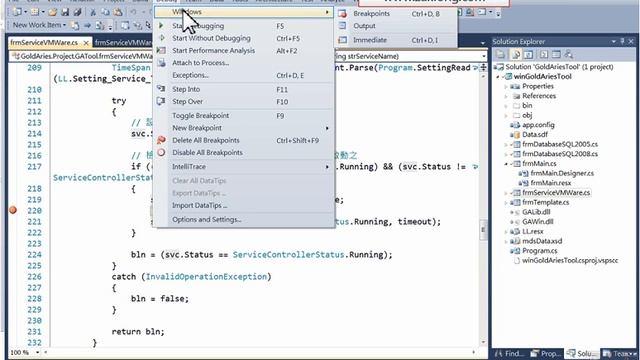The image size is (640, 360).
Task: Click the Refresh icon in Solution Explorer
Action: (529, 54)
